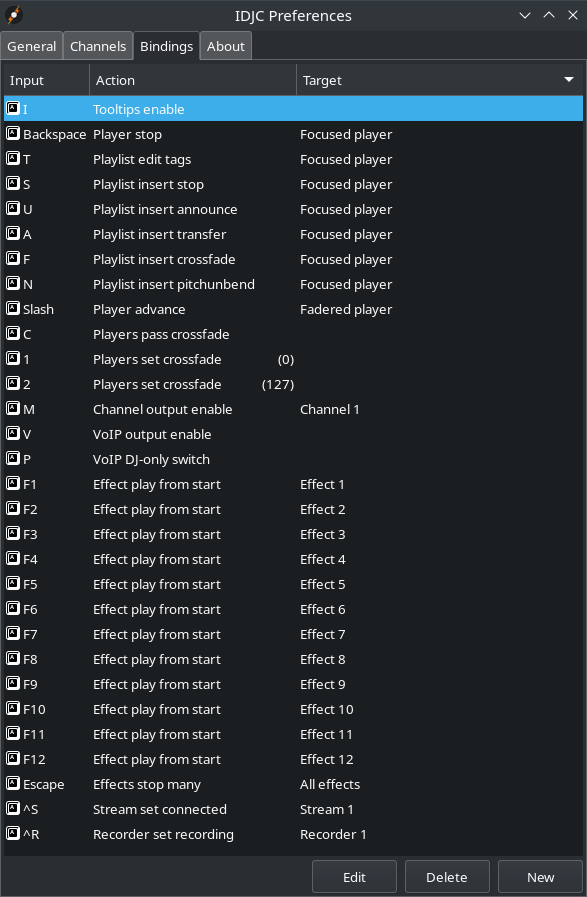Click the IDJC app icon in title bar
The width and height of the screenshot is (587, 897).
click(14, 15)
